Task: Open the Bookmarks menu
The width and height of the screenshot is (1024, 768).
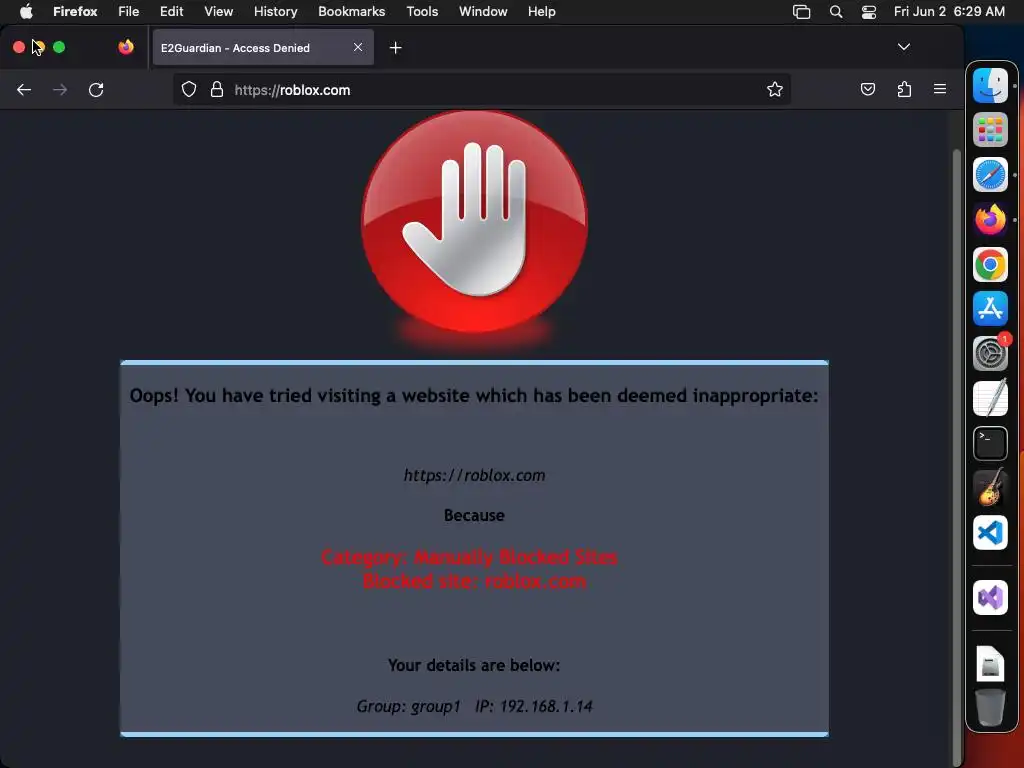Action: click(x=351, y=11)
